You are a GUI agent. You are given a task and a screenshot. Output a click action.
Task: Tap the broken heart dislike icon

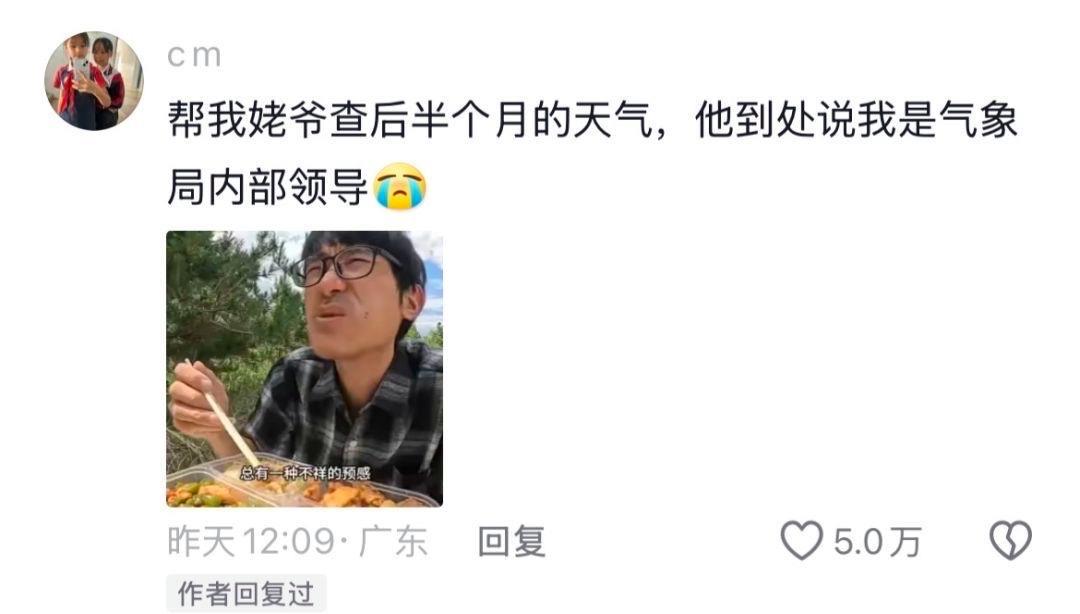[x=1010, y=540]
